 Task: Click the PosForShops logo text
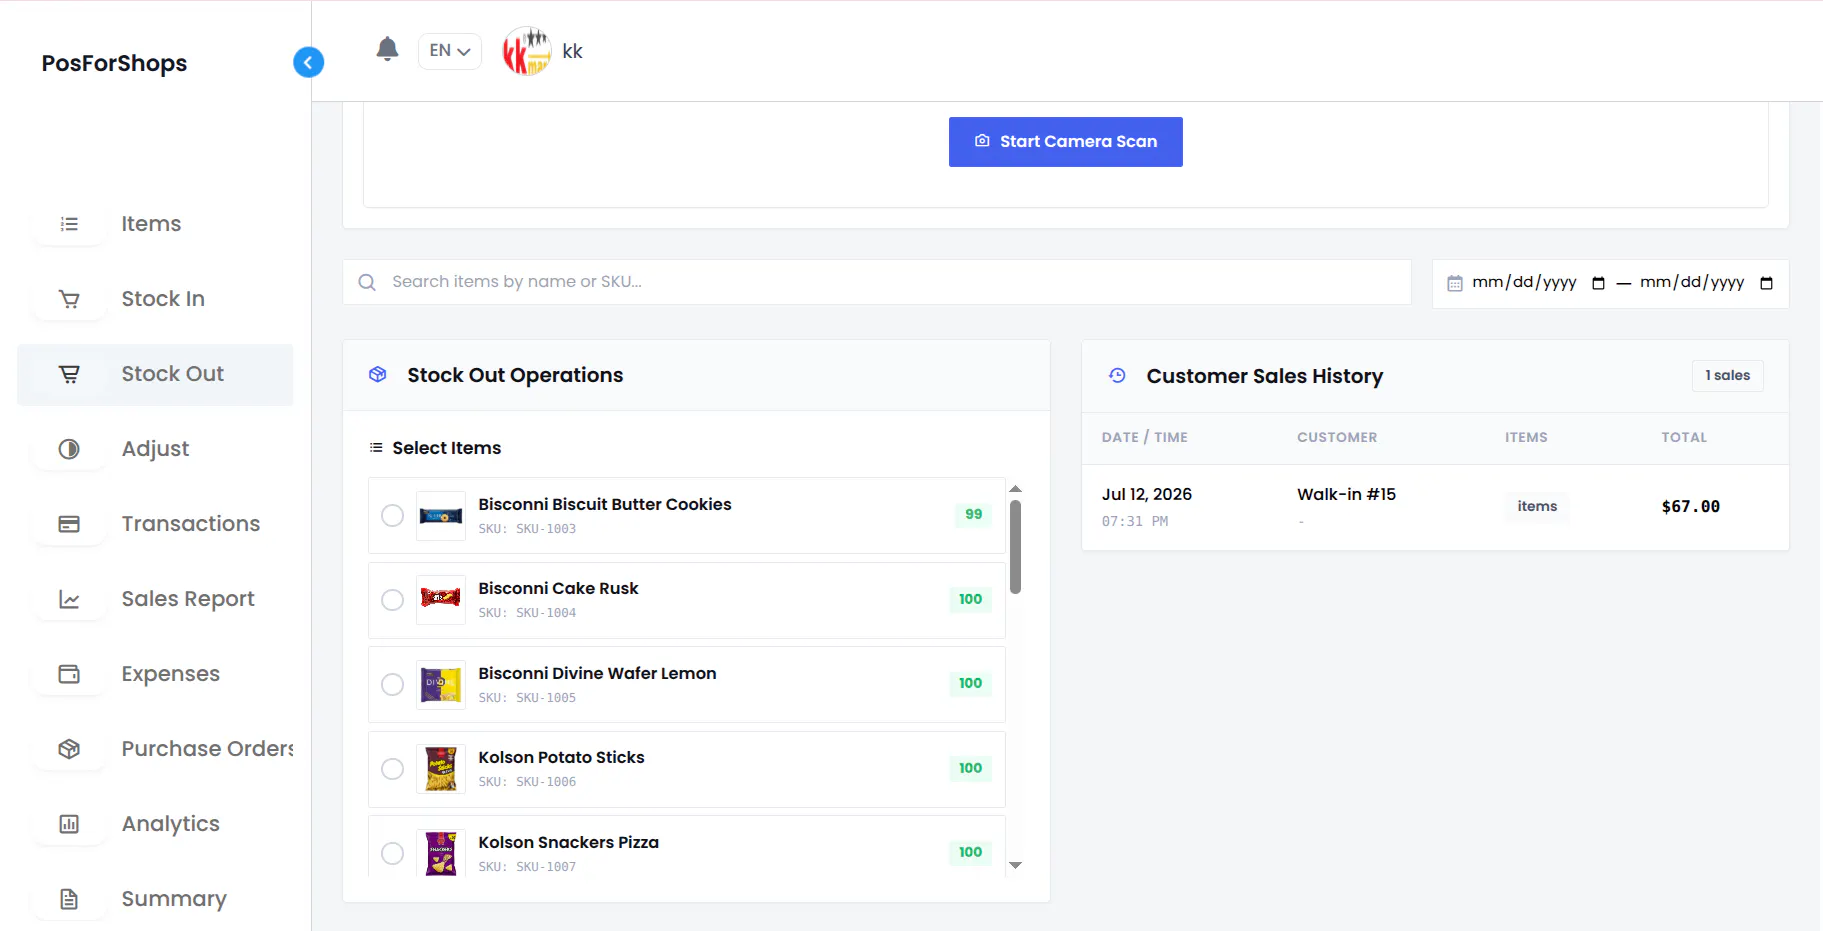[114, 63]
